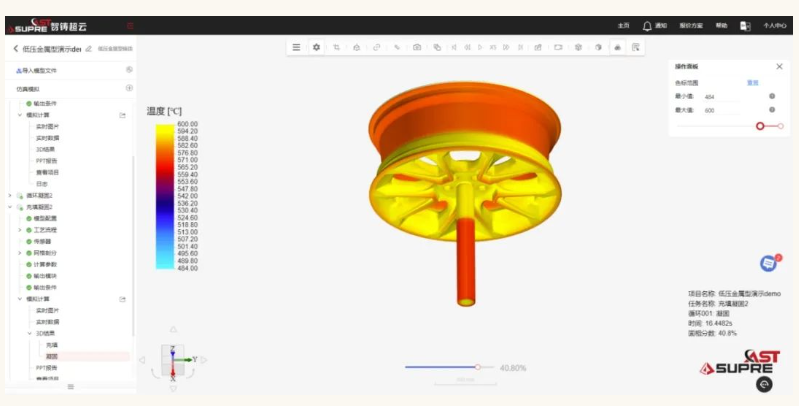Screen dimensions: 799x406
Task: Expand the 工艺流程 tree node
Action: [x=20, y=230]
